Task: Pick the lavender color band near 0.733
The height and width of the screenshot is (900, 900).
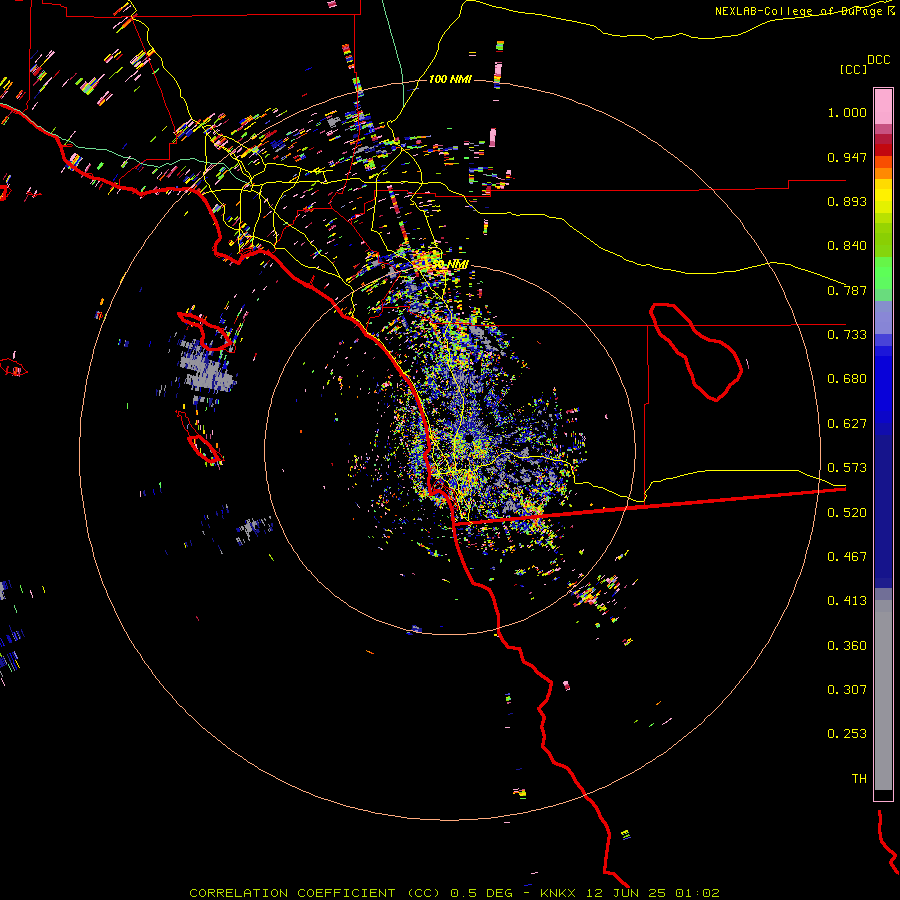Action: pyautogui.click(x=883, y=317)
